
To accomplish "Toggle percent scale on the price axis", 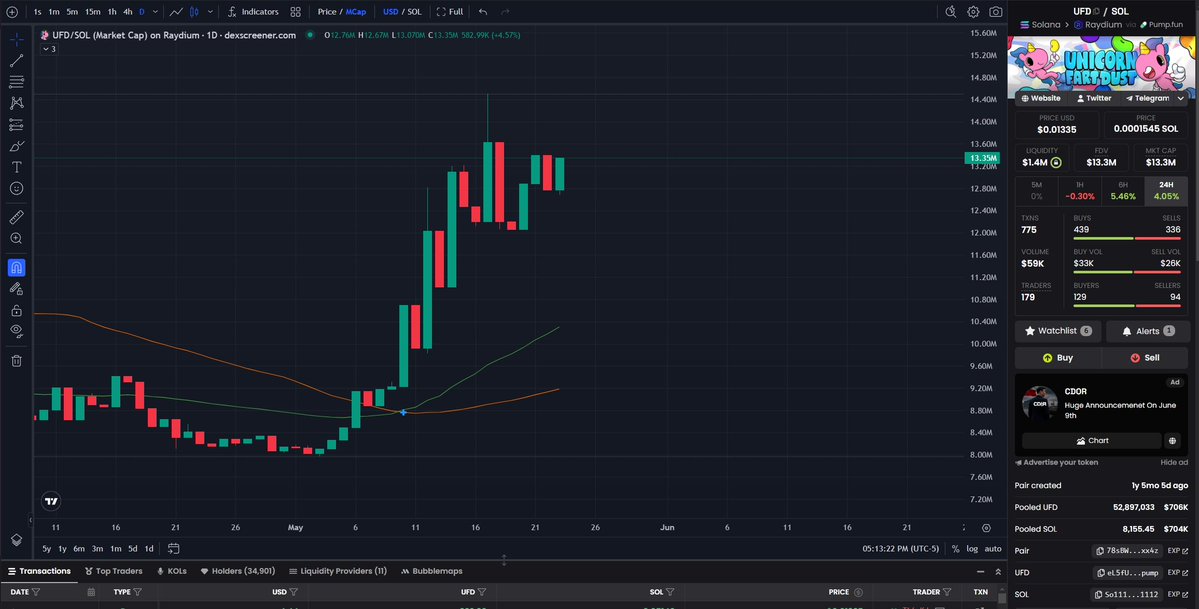I will click(x=955, y=549).
